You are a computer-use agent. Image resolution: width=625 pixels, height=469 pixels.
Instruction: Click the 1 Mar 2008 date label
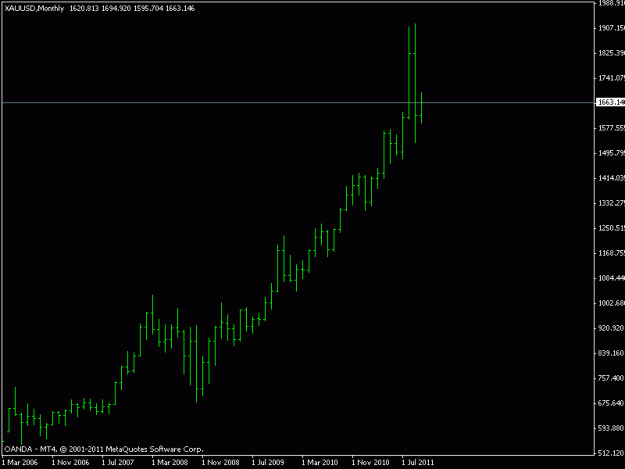[170, 462]
